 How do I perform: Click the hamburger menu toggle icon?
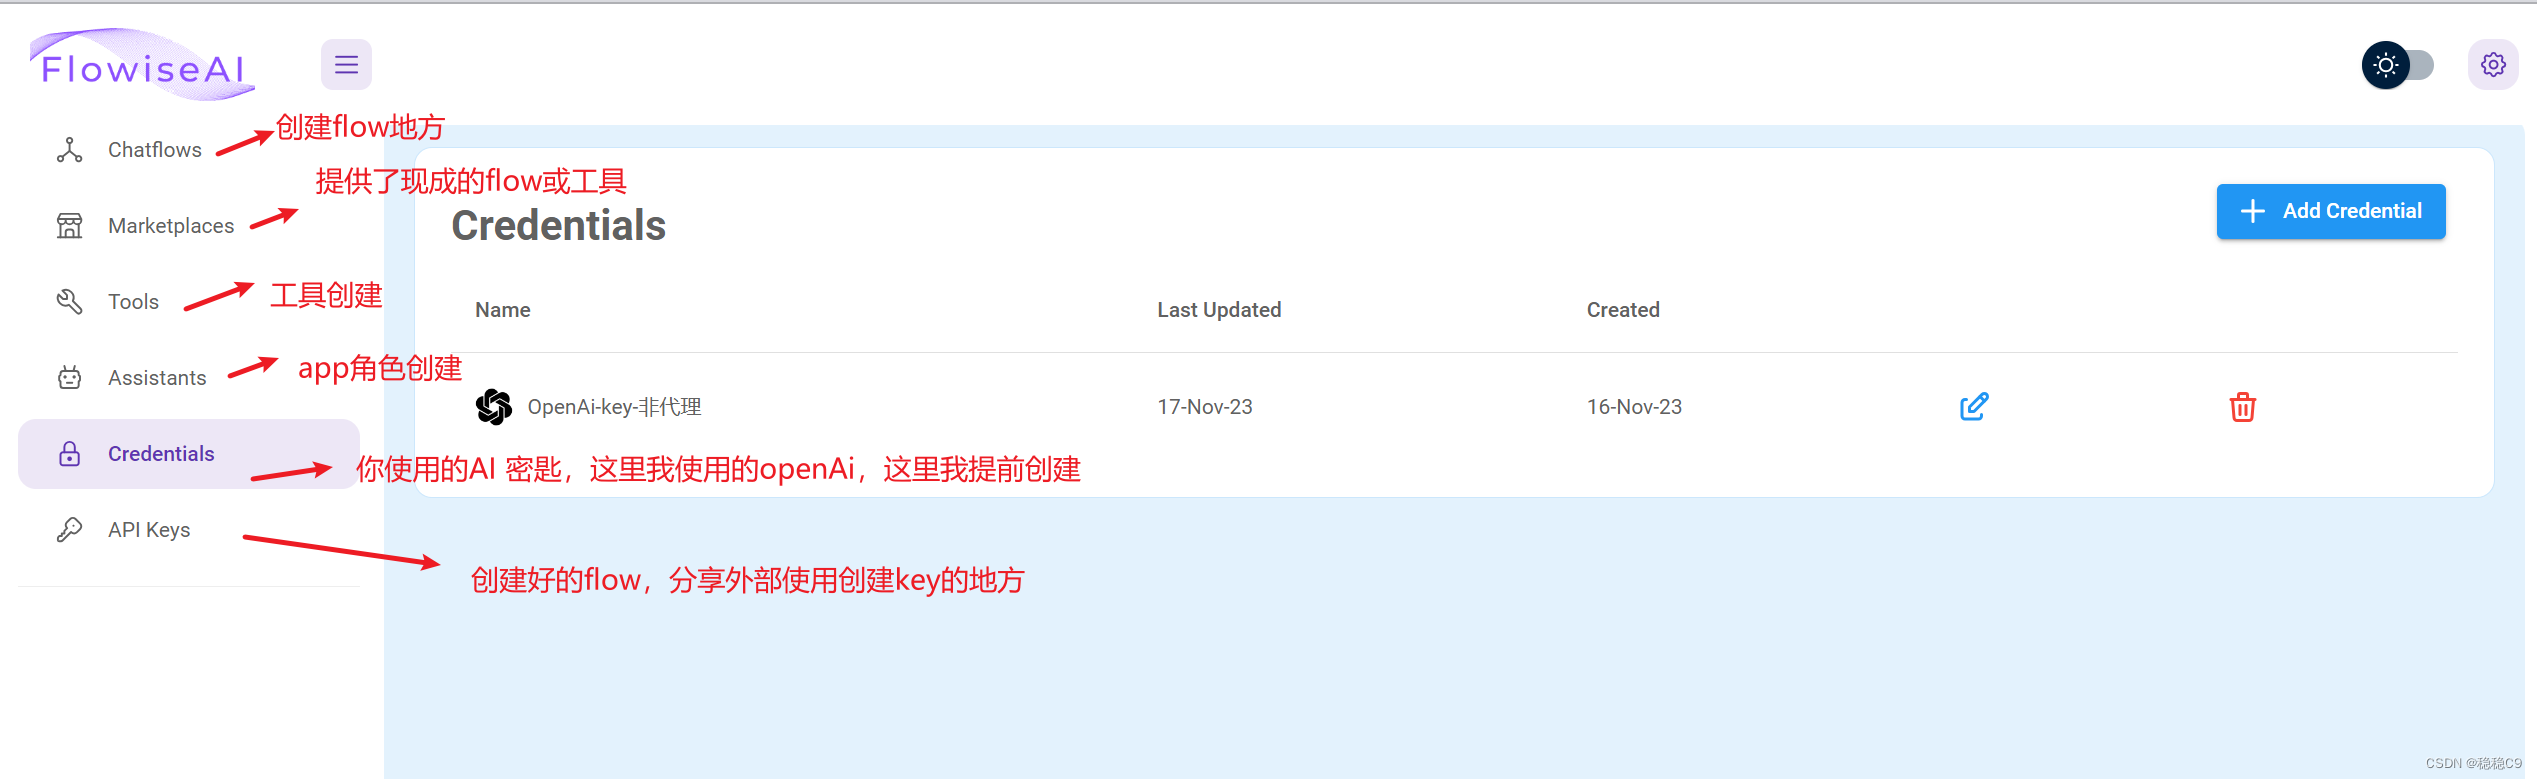coord(346,65)
